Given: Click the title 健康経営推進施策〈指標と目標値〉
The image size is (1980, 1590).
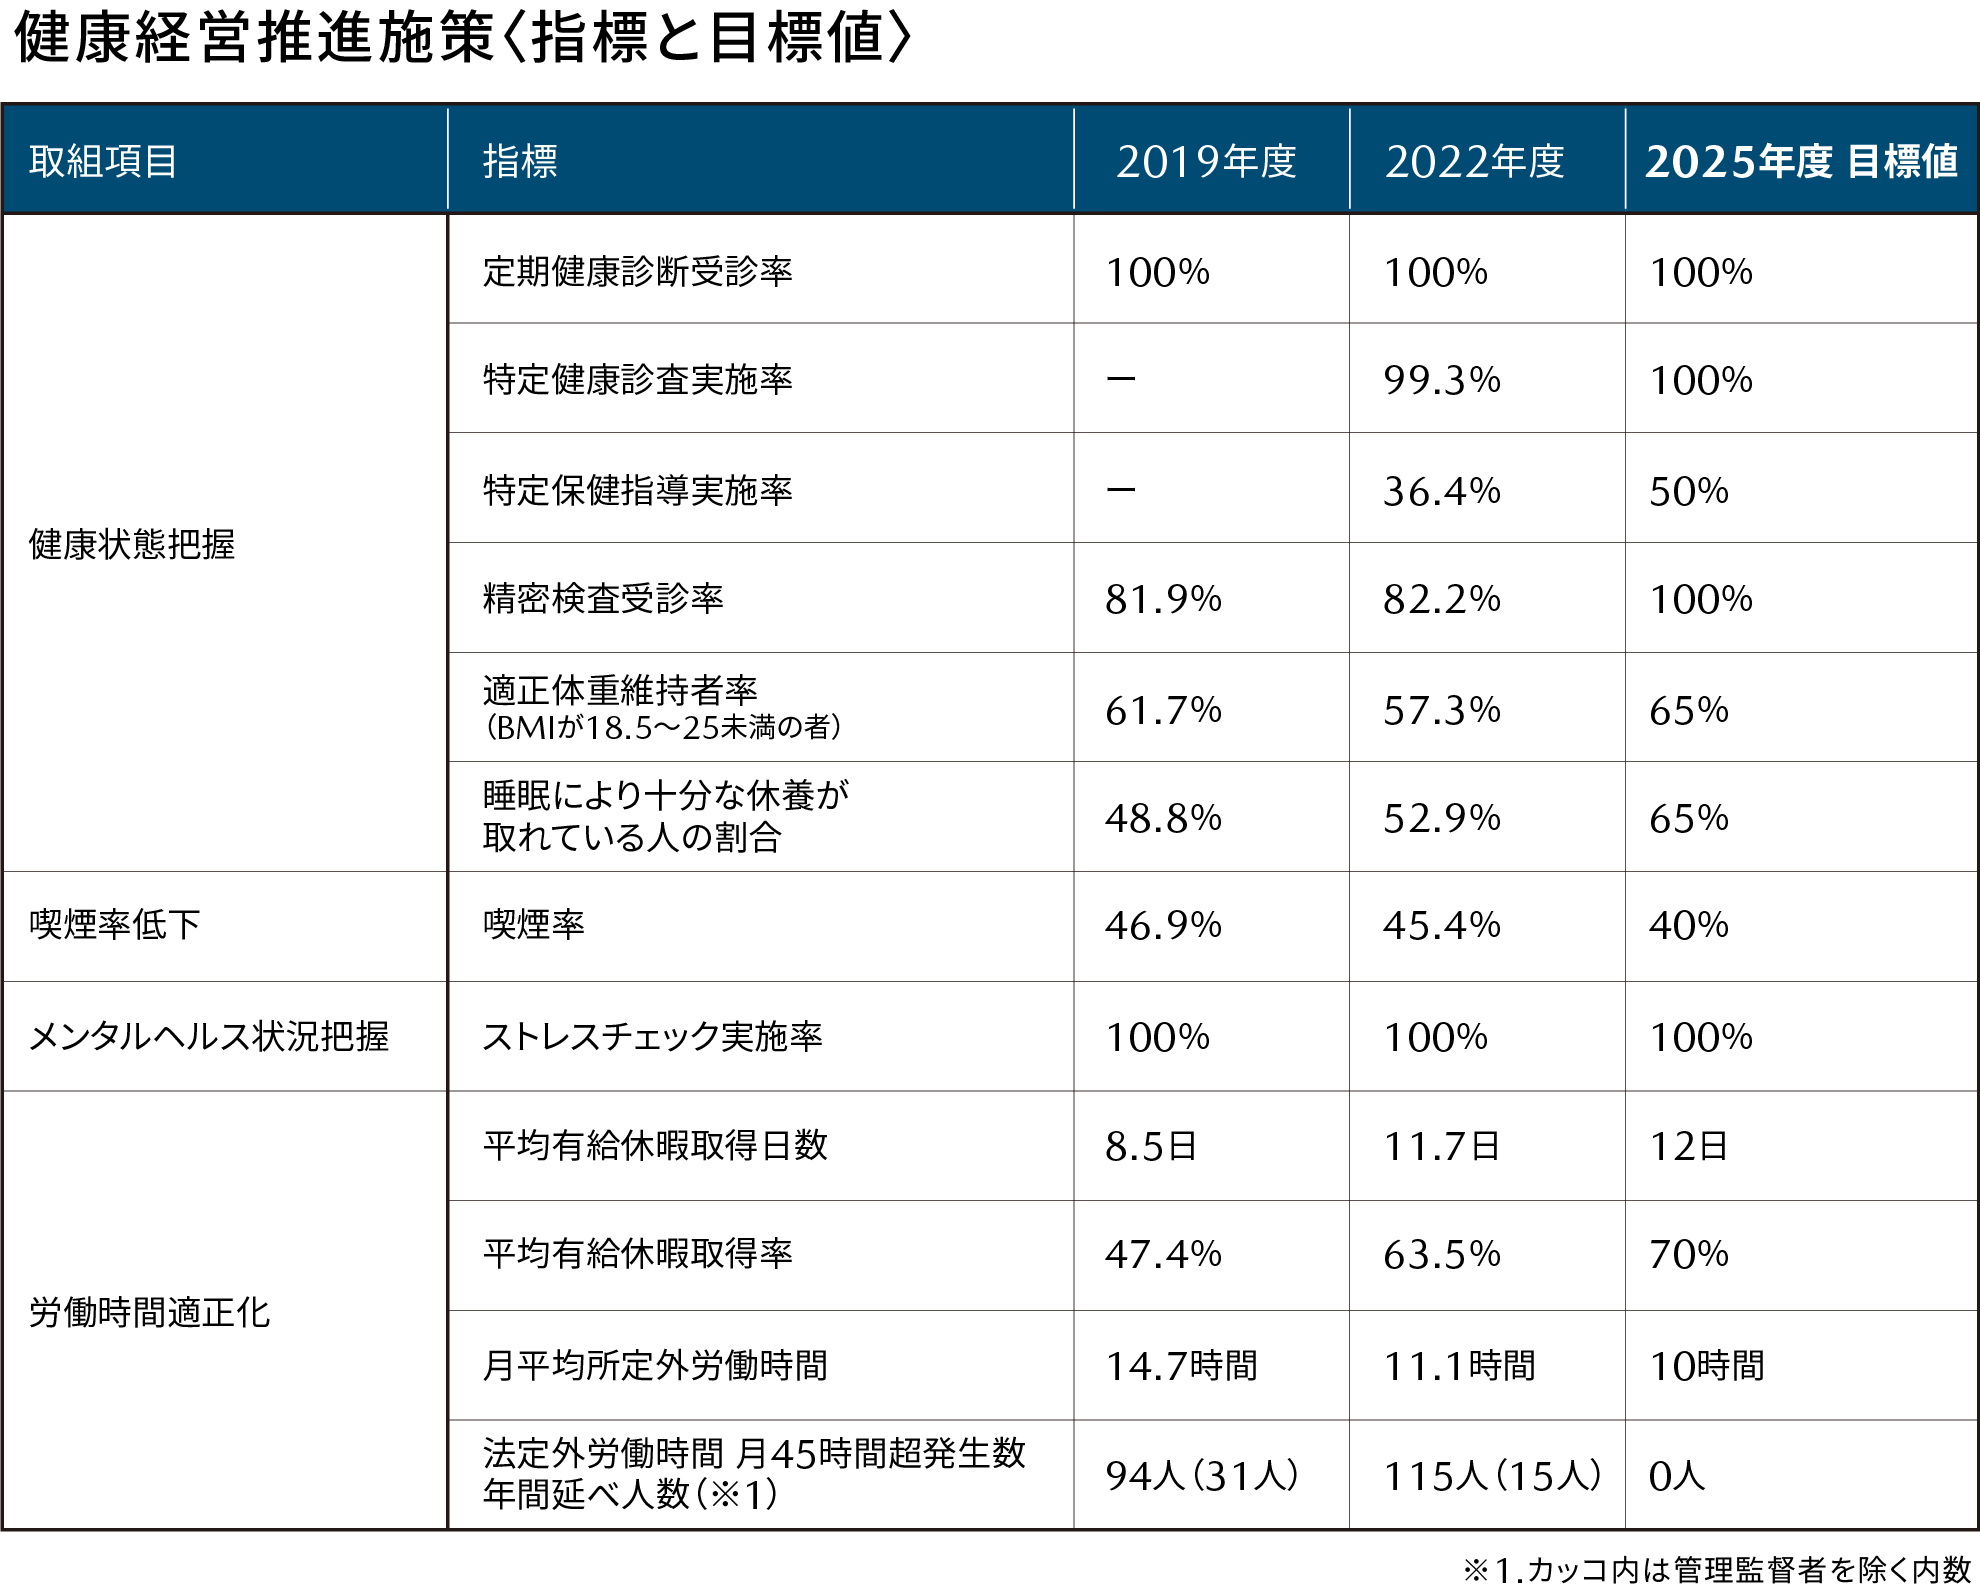Looking at the screenshot, I should [x=464, y=39].
